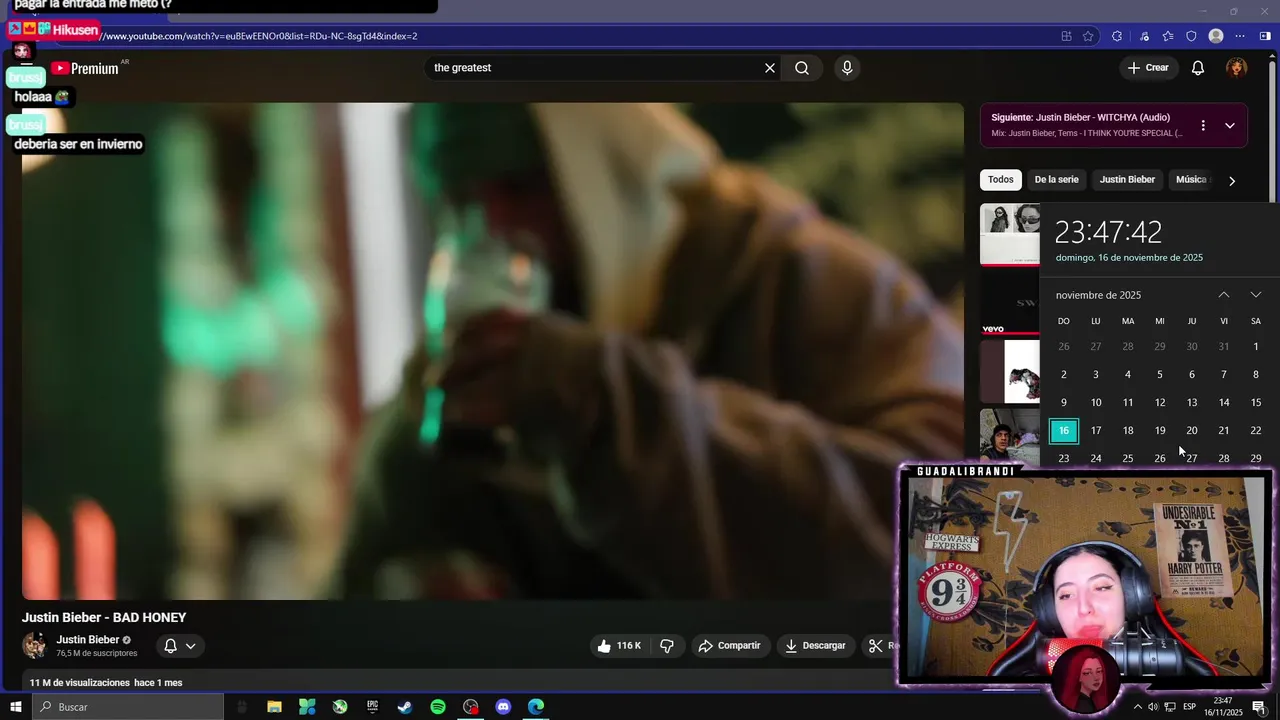
Task: Click the YouTube Premium logo
Action: [85, 68]
